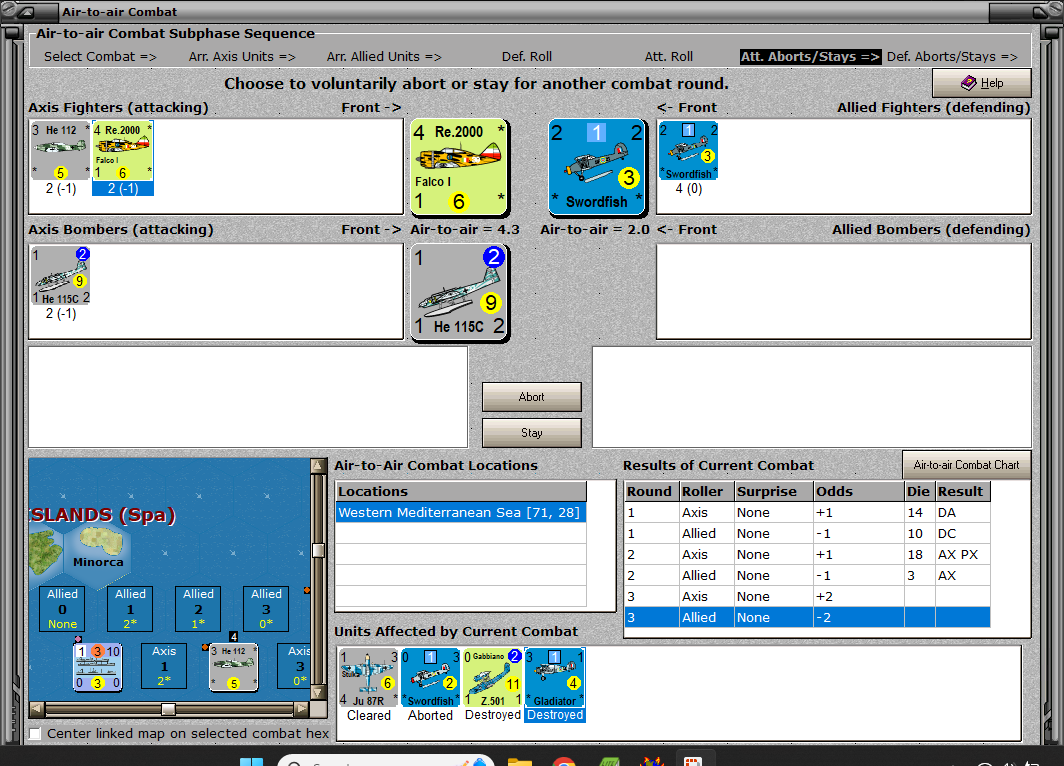Open the Windows Start menu
The image size is (1064, 766).
click(251, 761)
